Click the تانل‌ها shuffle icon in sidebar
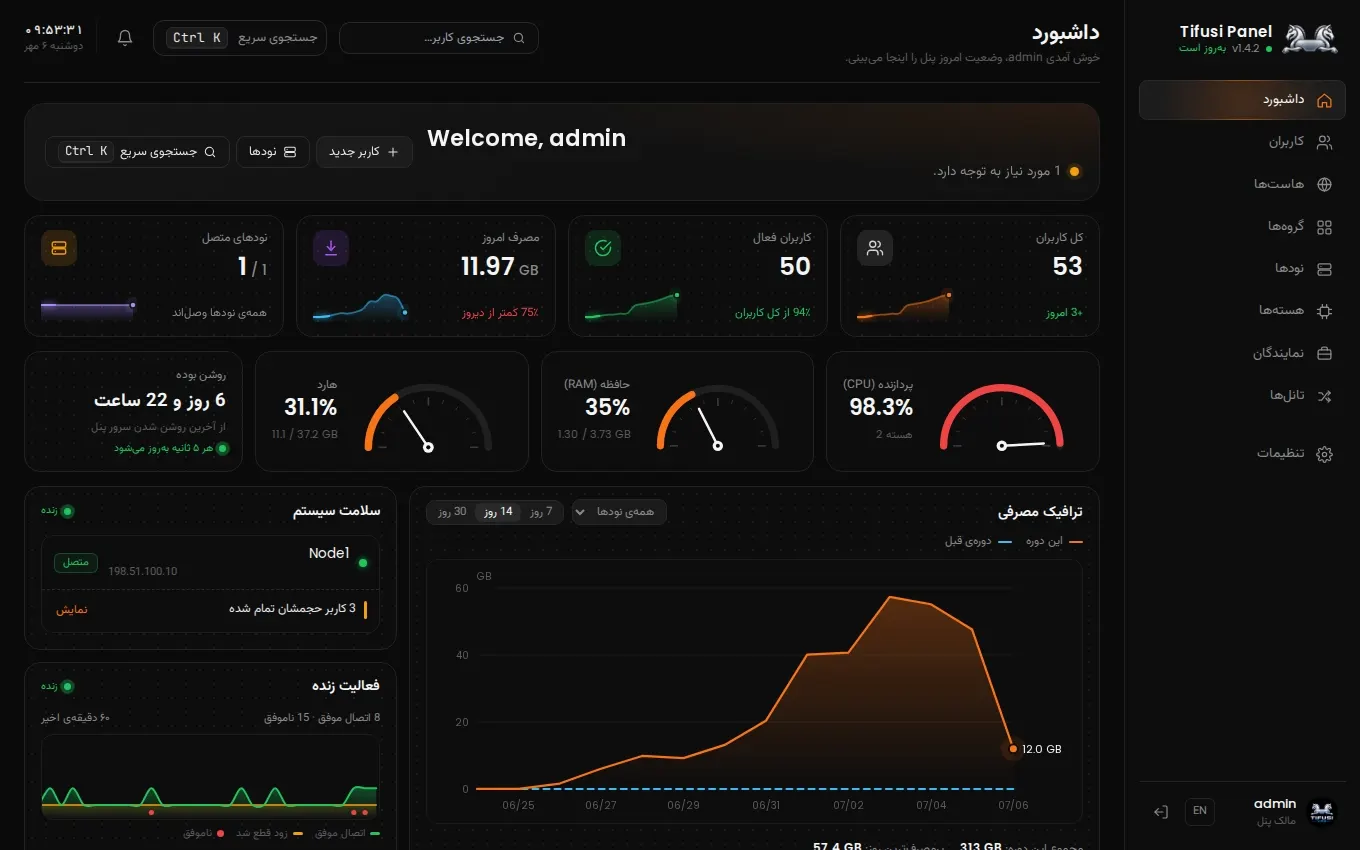Viewport: 1360px width, 850px height. pyautogui.click(x=1324, y=396)
